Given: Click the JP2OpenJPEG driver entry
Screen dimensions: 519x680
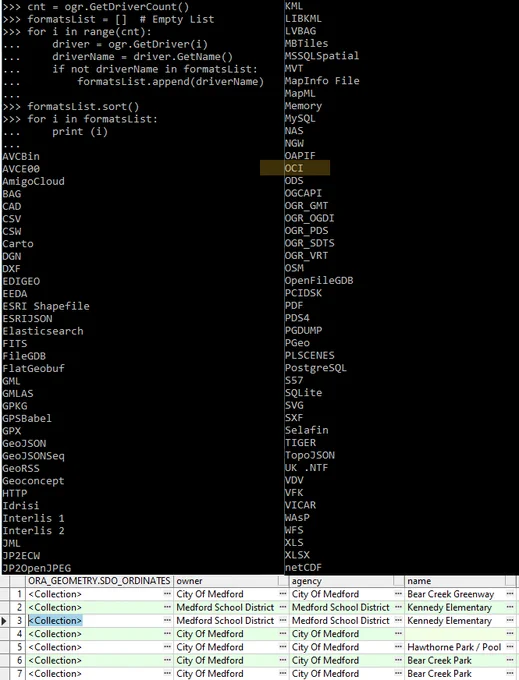Looking at the screenshot, I should tap(36, 568).
